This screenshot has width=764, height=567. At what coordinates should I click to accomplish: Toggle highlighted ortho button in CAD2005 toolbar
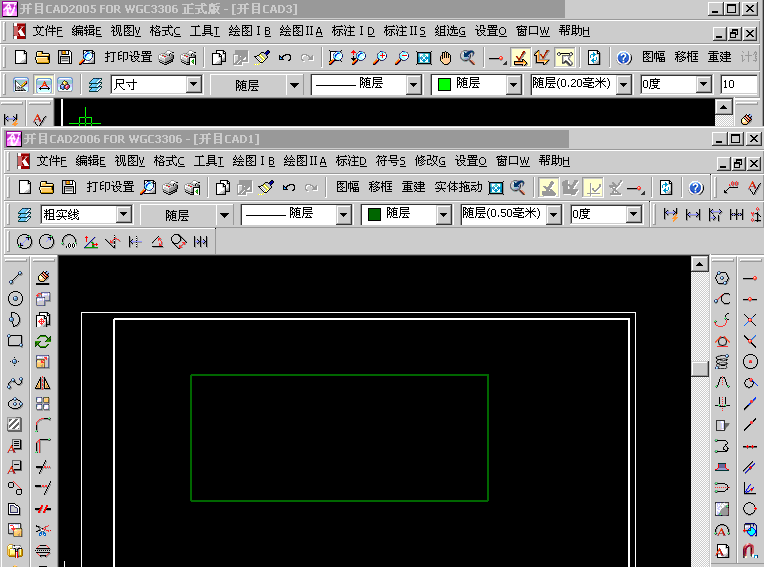coord(520,58)
